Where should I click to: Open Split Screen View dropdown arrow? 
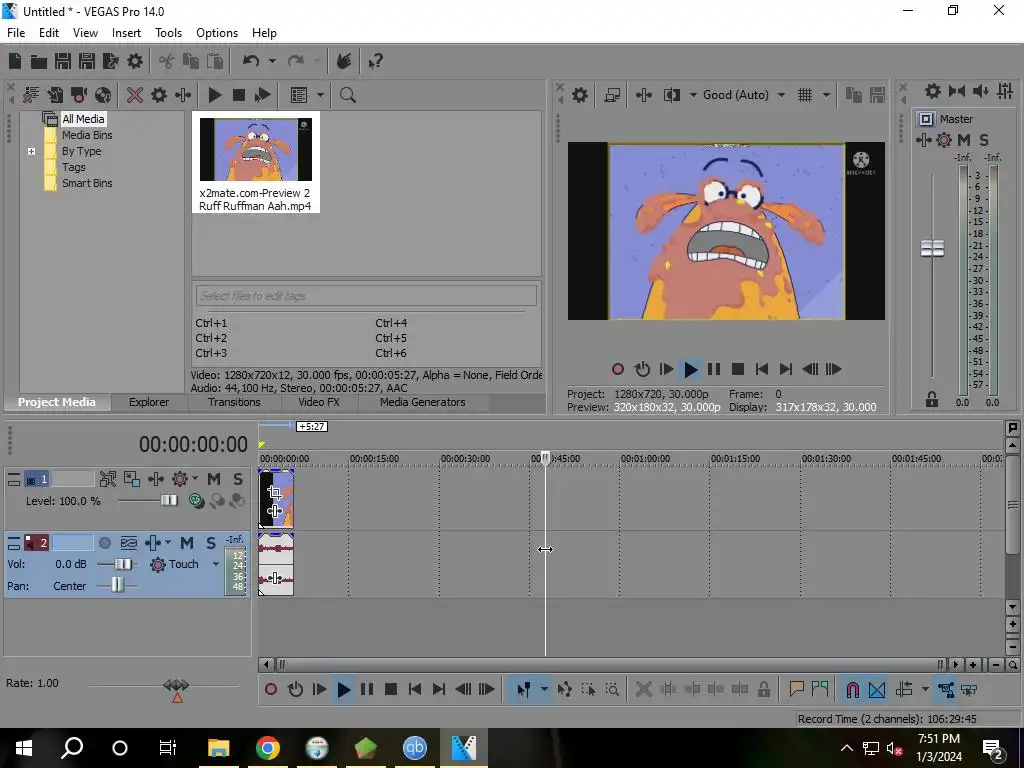(x=692, y=95)
